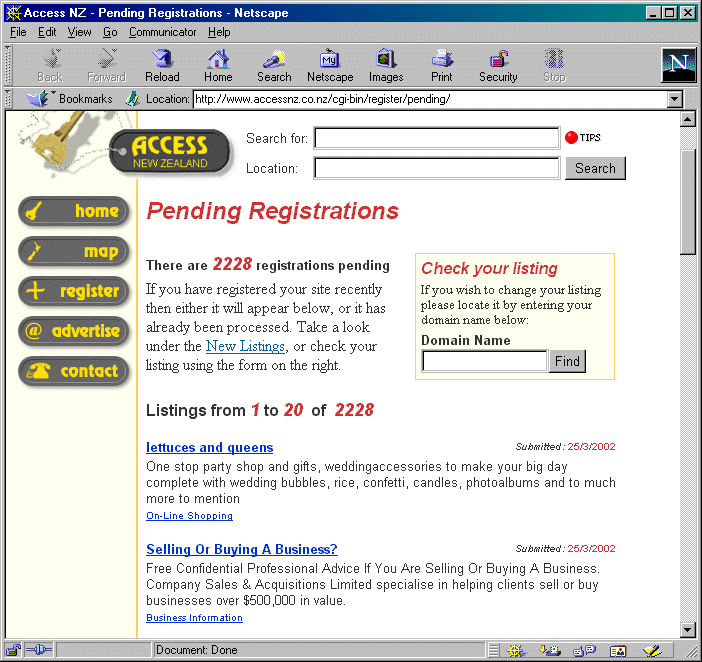Screen dimensions: 702x662
Task: Click the Reload toolbar icon
Action: click(x=162, y=65)
